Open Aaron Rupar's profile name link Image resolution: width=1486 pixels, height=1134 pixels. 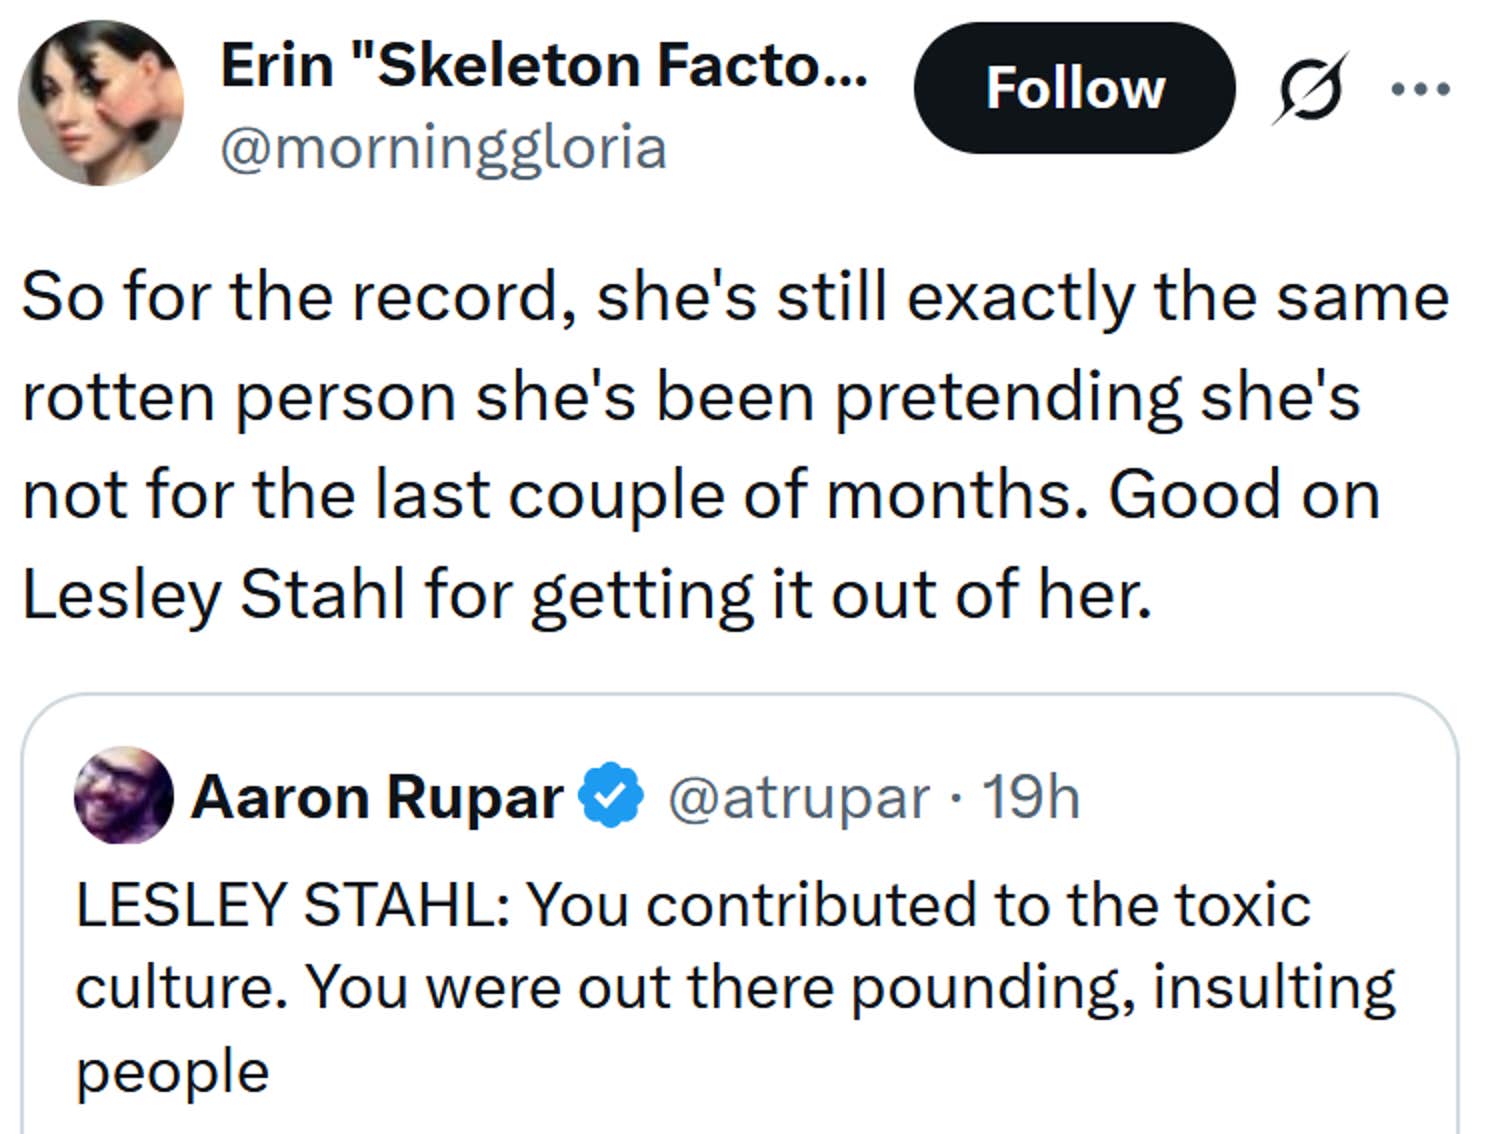point(377,797)
